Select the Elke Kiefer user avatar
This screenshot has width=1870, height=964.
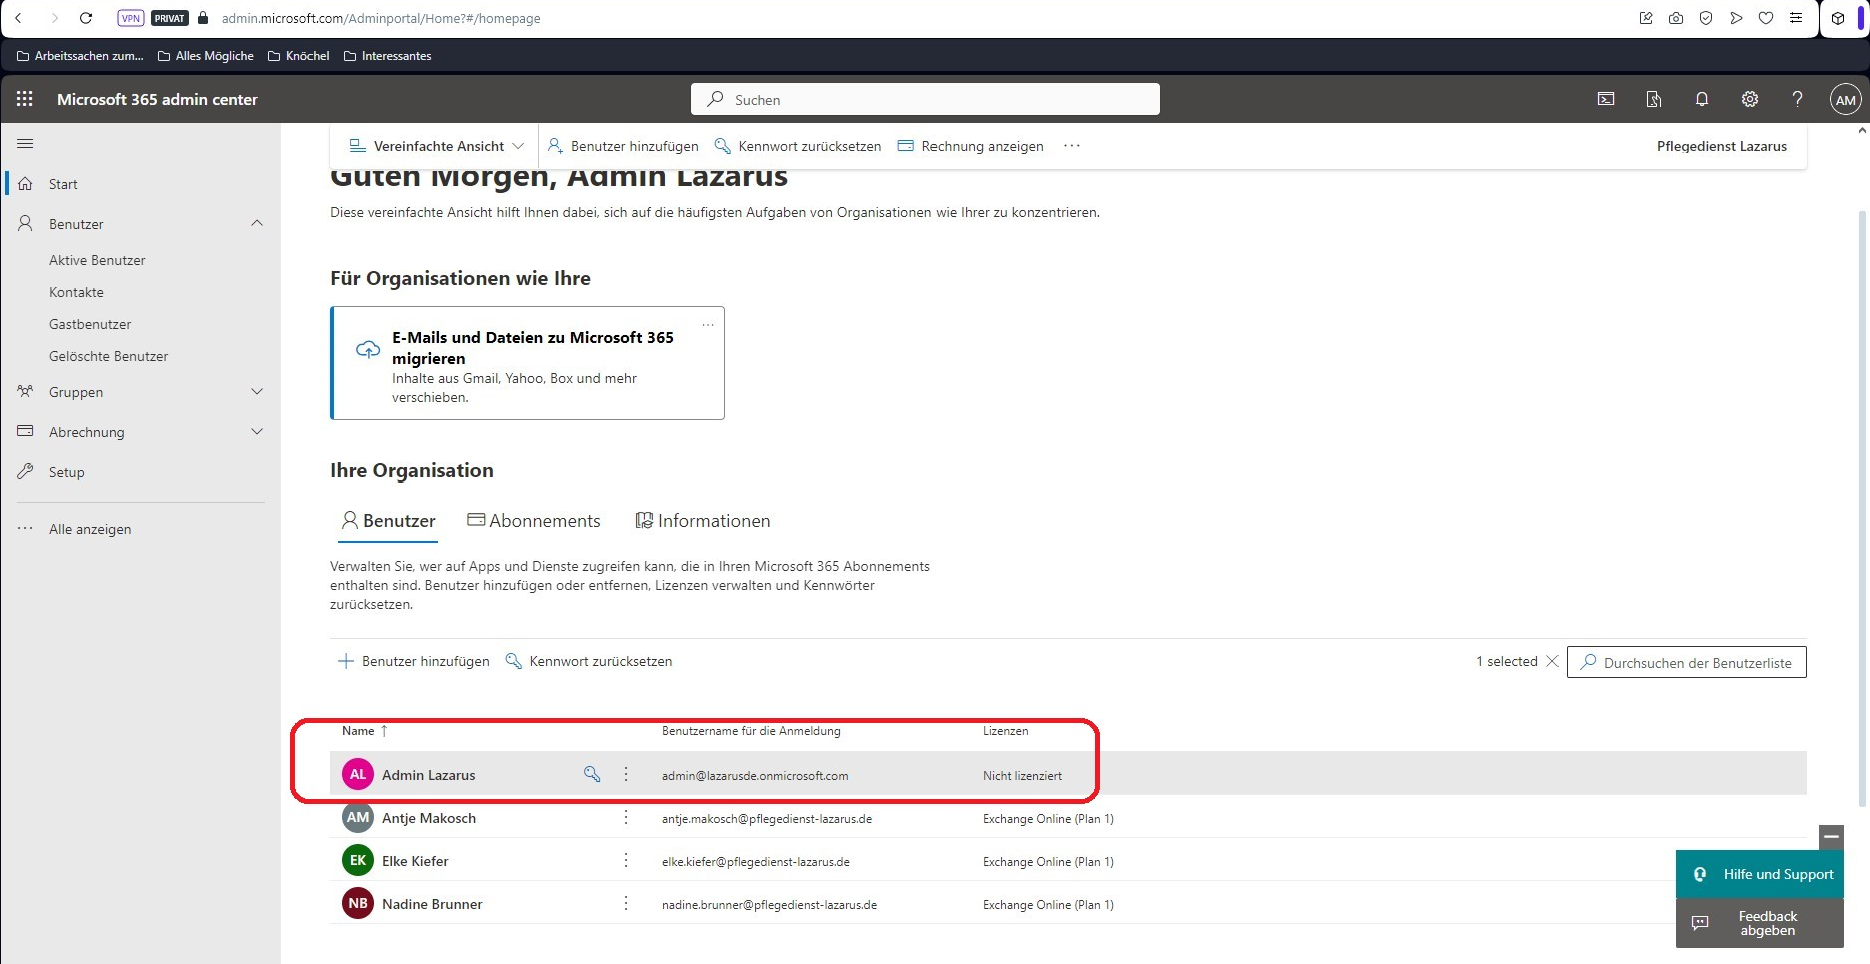coord(357,861)
